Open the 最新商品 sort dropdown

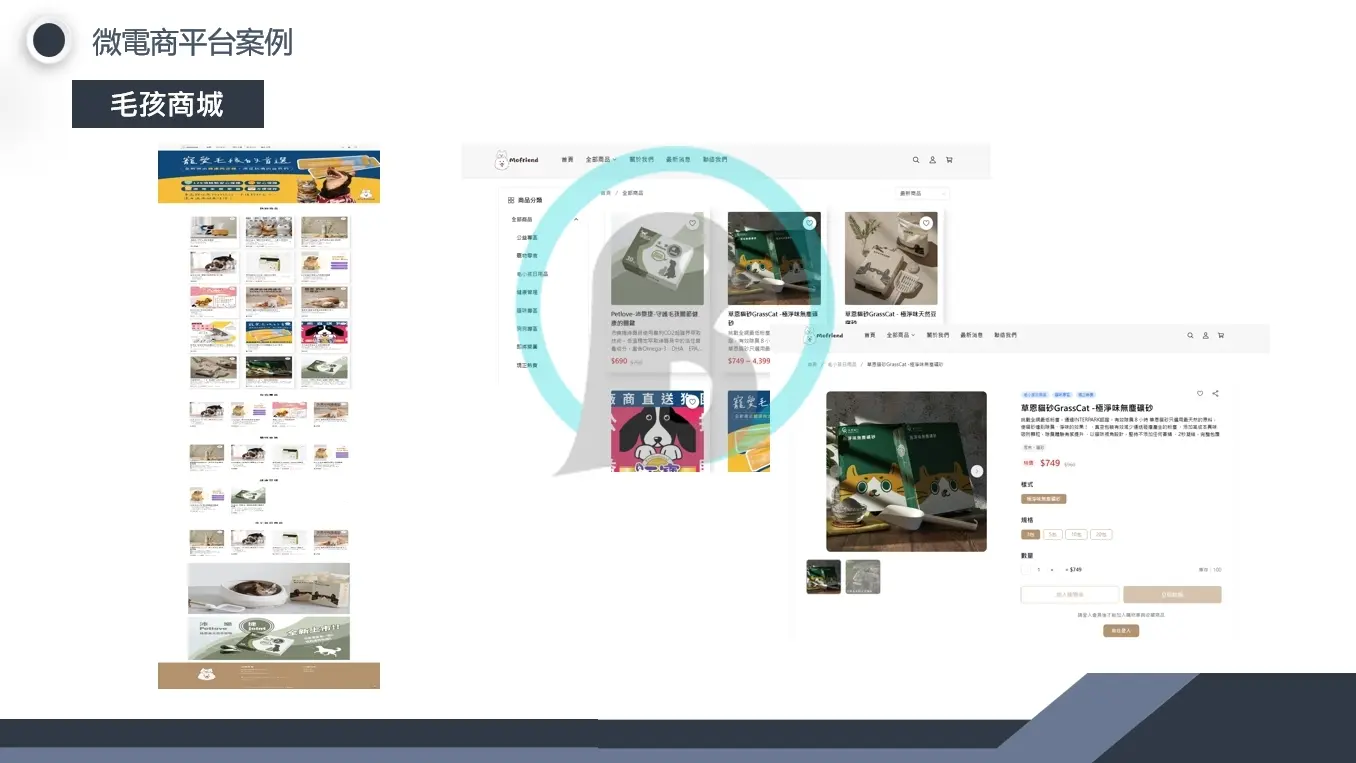tap(922, 193)
